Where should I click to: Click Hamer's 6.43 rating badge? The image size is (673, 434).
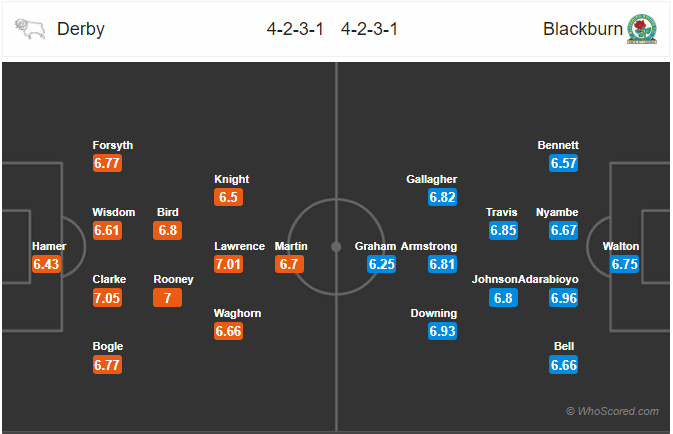click(x=46, y=264)
